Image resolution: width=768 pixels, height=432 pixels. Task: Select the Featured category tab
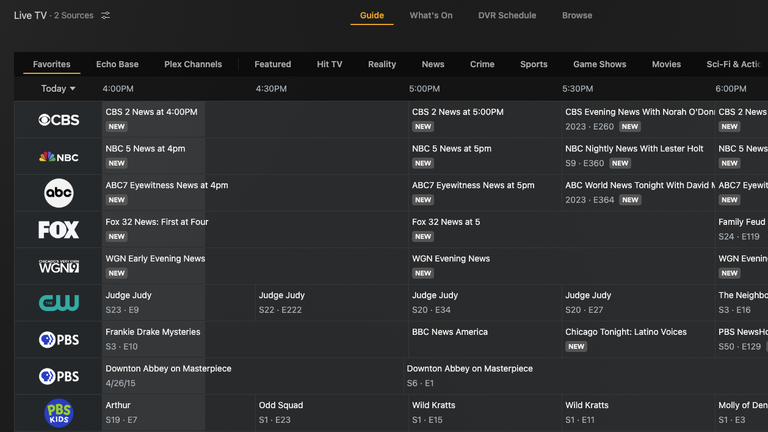point(273,64)
